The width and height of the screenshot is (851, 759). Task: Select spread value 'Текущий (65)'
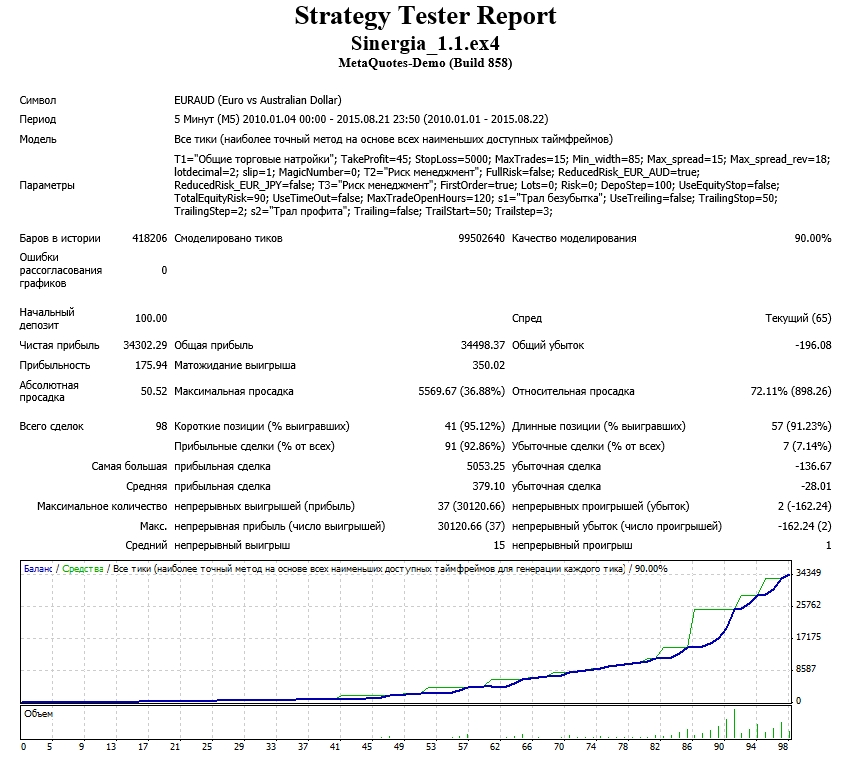798,318
